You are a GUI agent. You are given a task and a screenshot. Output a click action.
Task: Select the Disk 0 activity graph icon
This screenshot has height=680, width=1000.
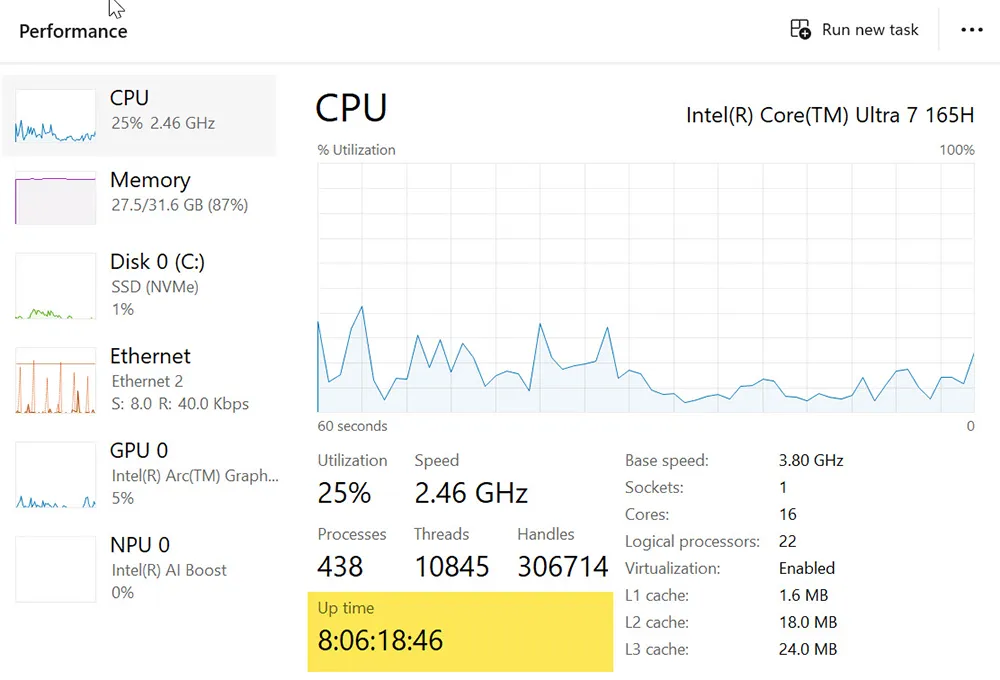pyautogui.click(x=54, y=286)
